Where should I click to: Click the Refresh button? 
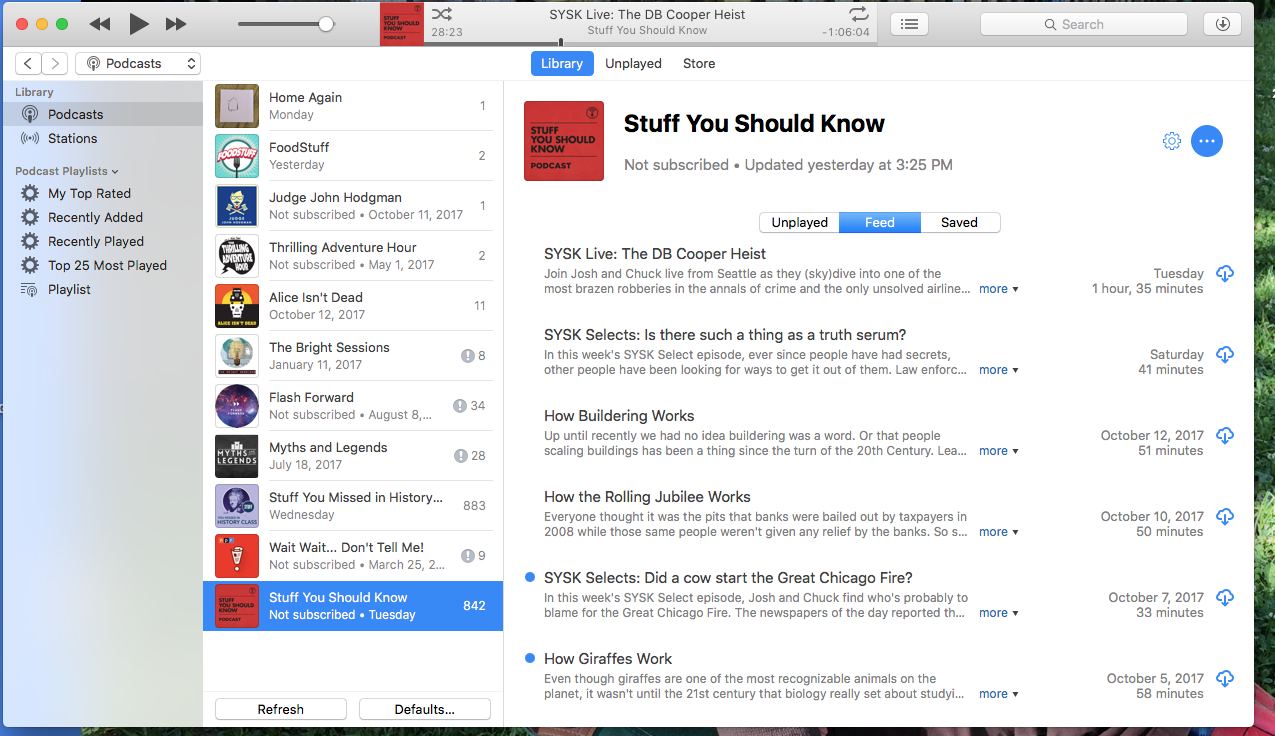point(281,709)
